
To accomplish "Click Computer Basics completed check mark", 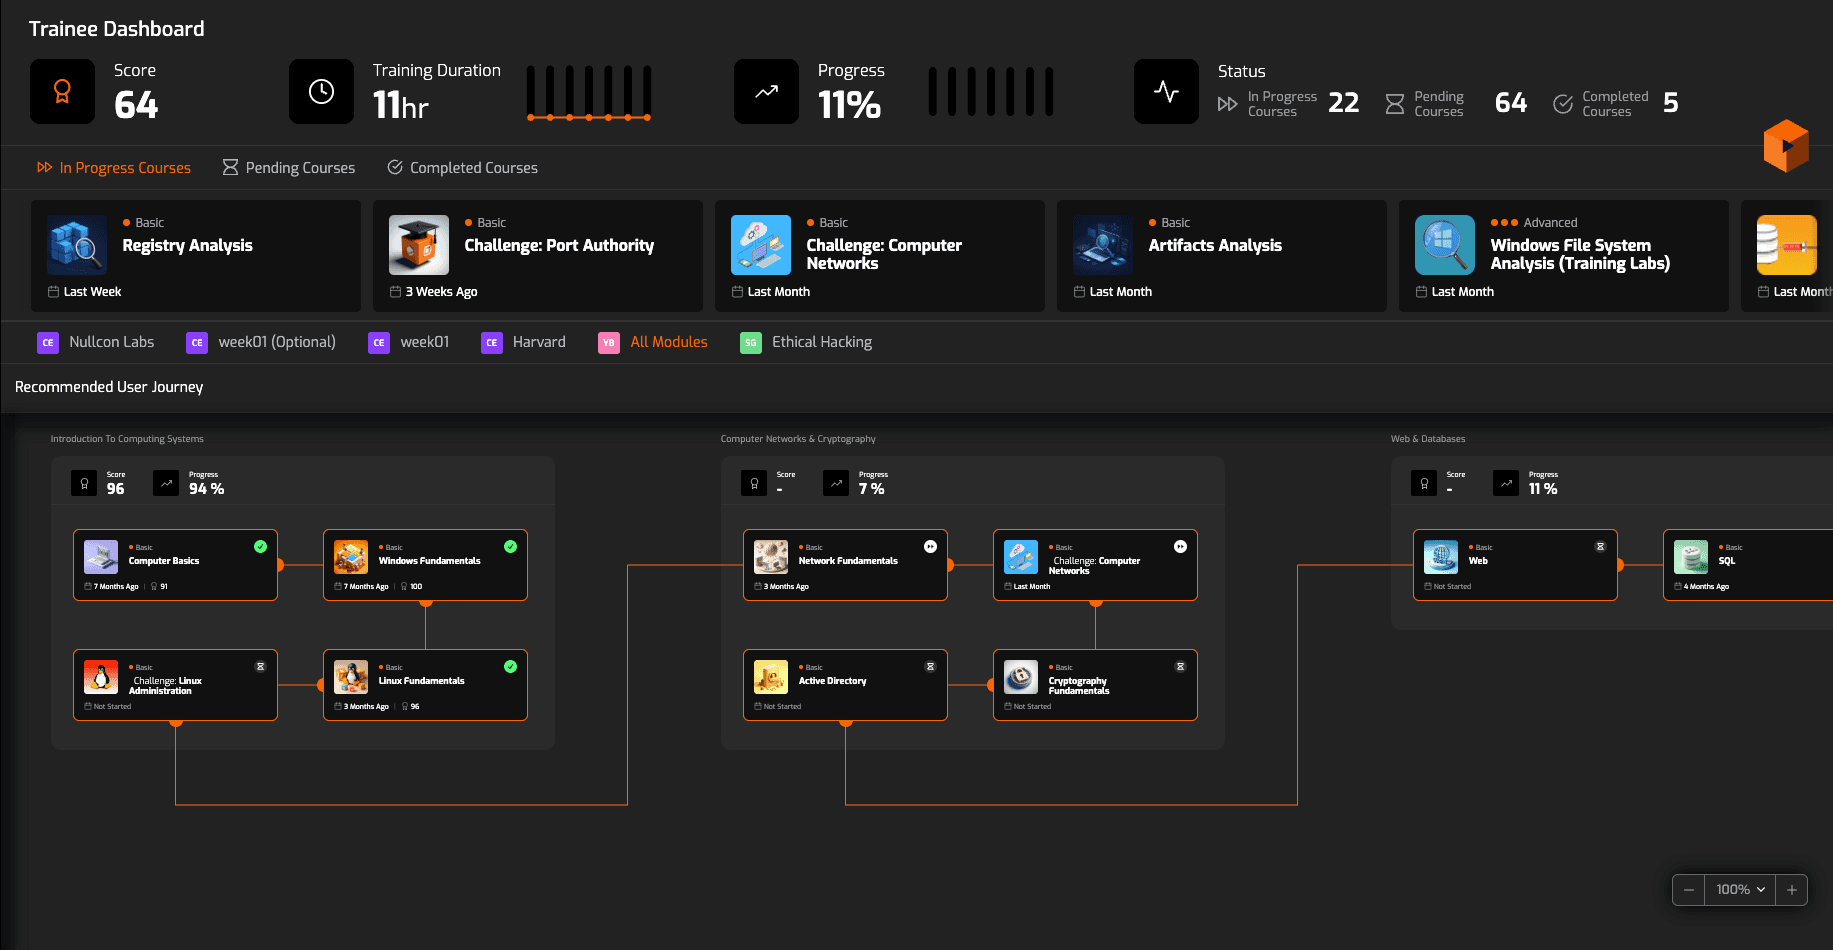I will tap(260, 546).
